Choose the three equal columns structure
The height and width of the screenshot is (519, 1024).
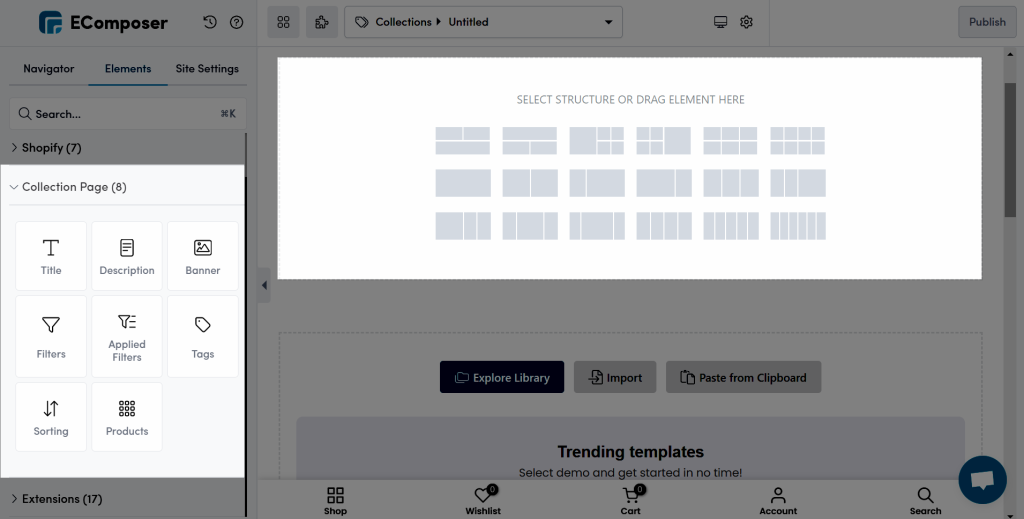[x=731, y=183]
